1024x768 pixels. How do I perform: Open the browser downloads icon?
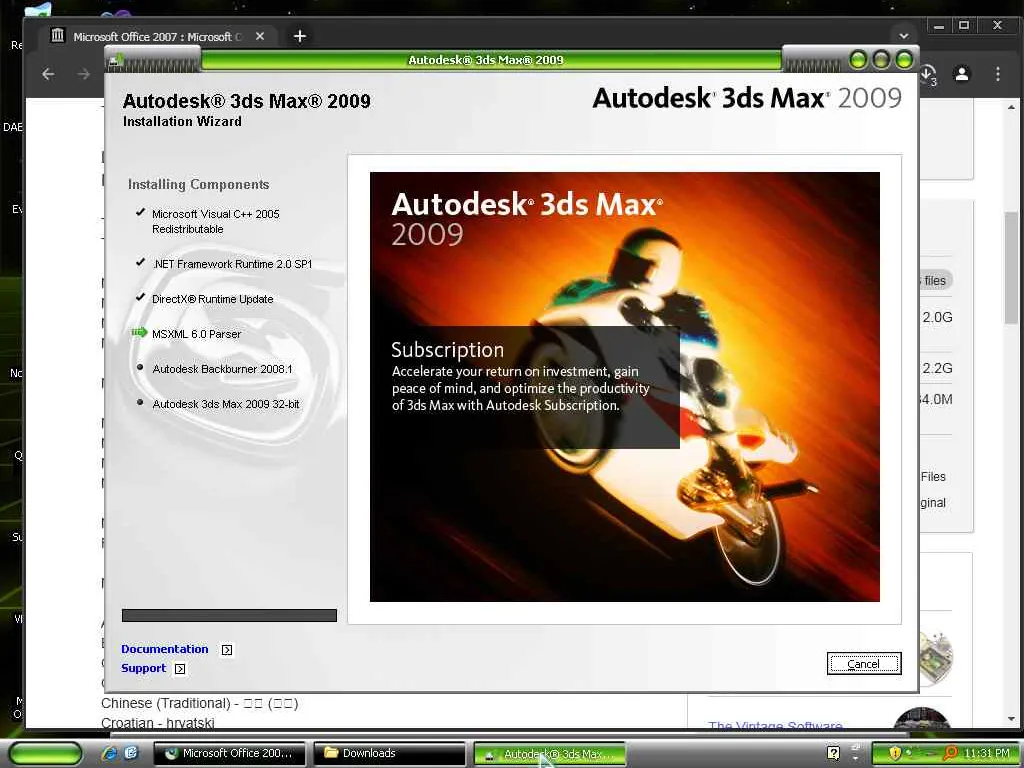(928, 74)
